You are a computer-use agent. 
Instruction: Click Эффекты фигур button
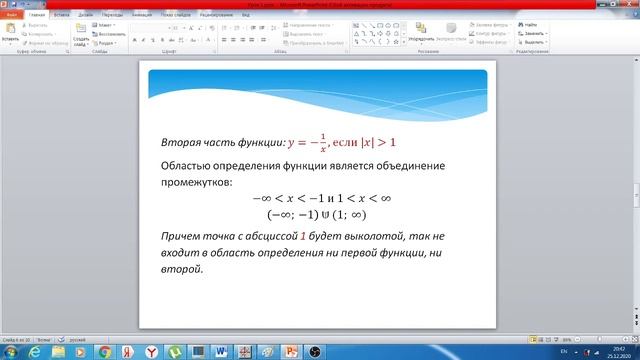[489, 42]
